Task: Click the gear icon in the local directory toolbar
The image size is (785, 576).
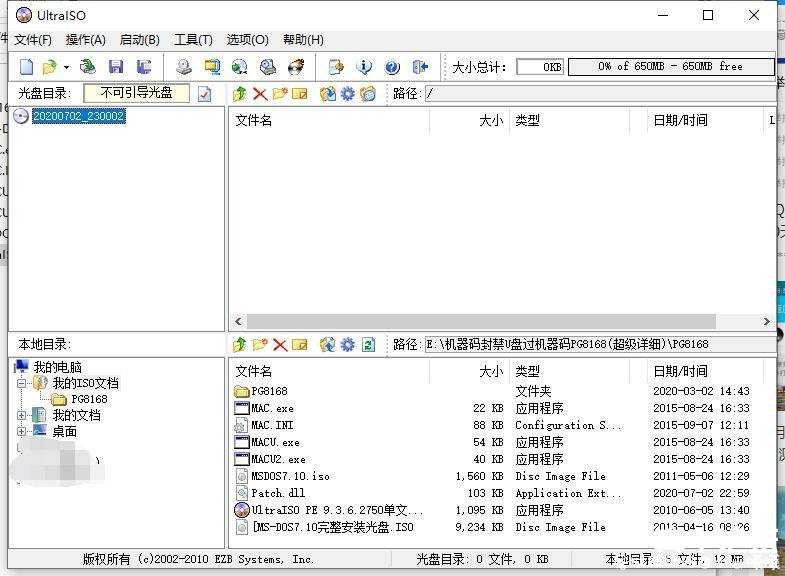Action: [x=347, y=344]
